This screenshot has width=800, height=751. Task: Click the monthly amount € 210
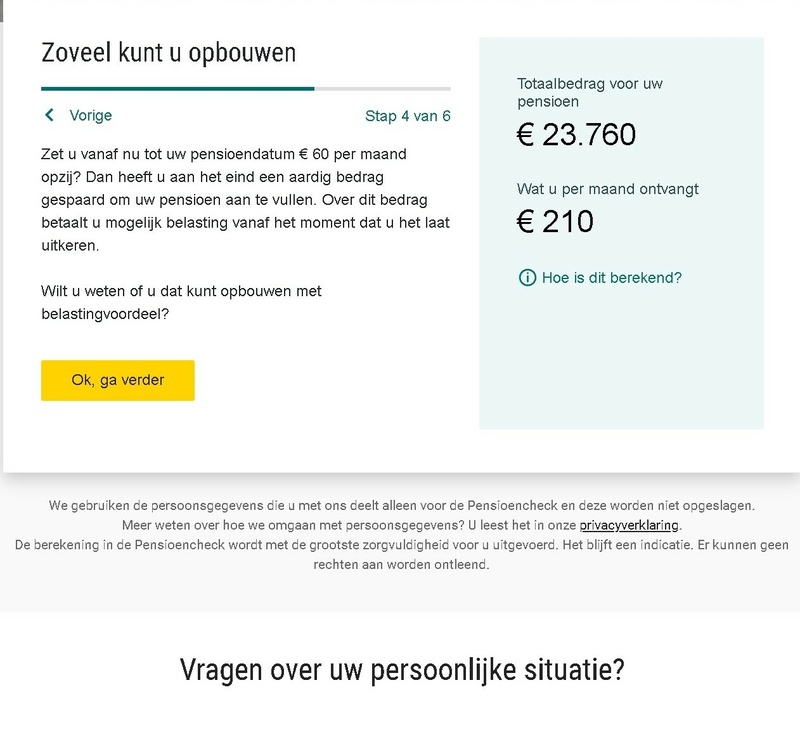555,221
